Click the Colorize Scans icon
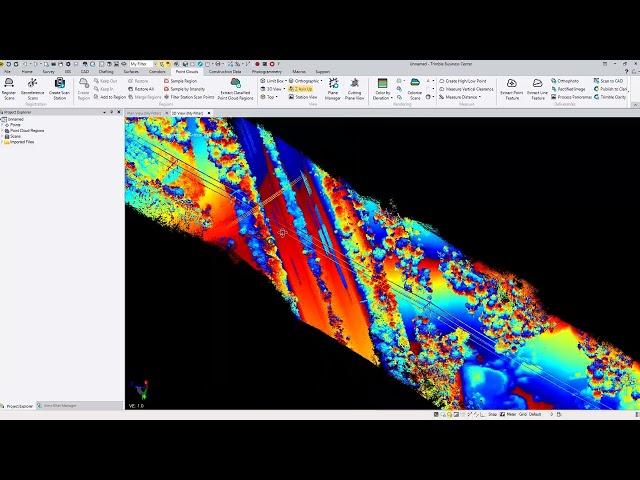Image resolution: width=640 pixels, height=480 pixels. tap(414, 88)
